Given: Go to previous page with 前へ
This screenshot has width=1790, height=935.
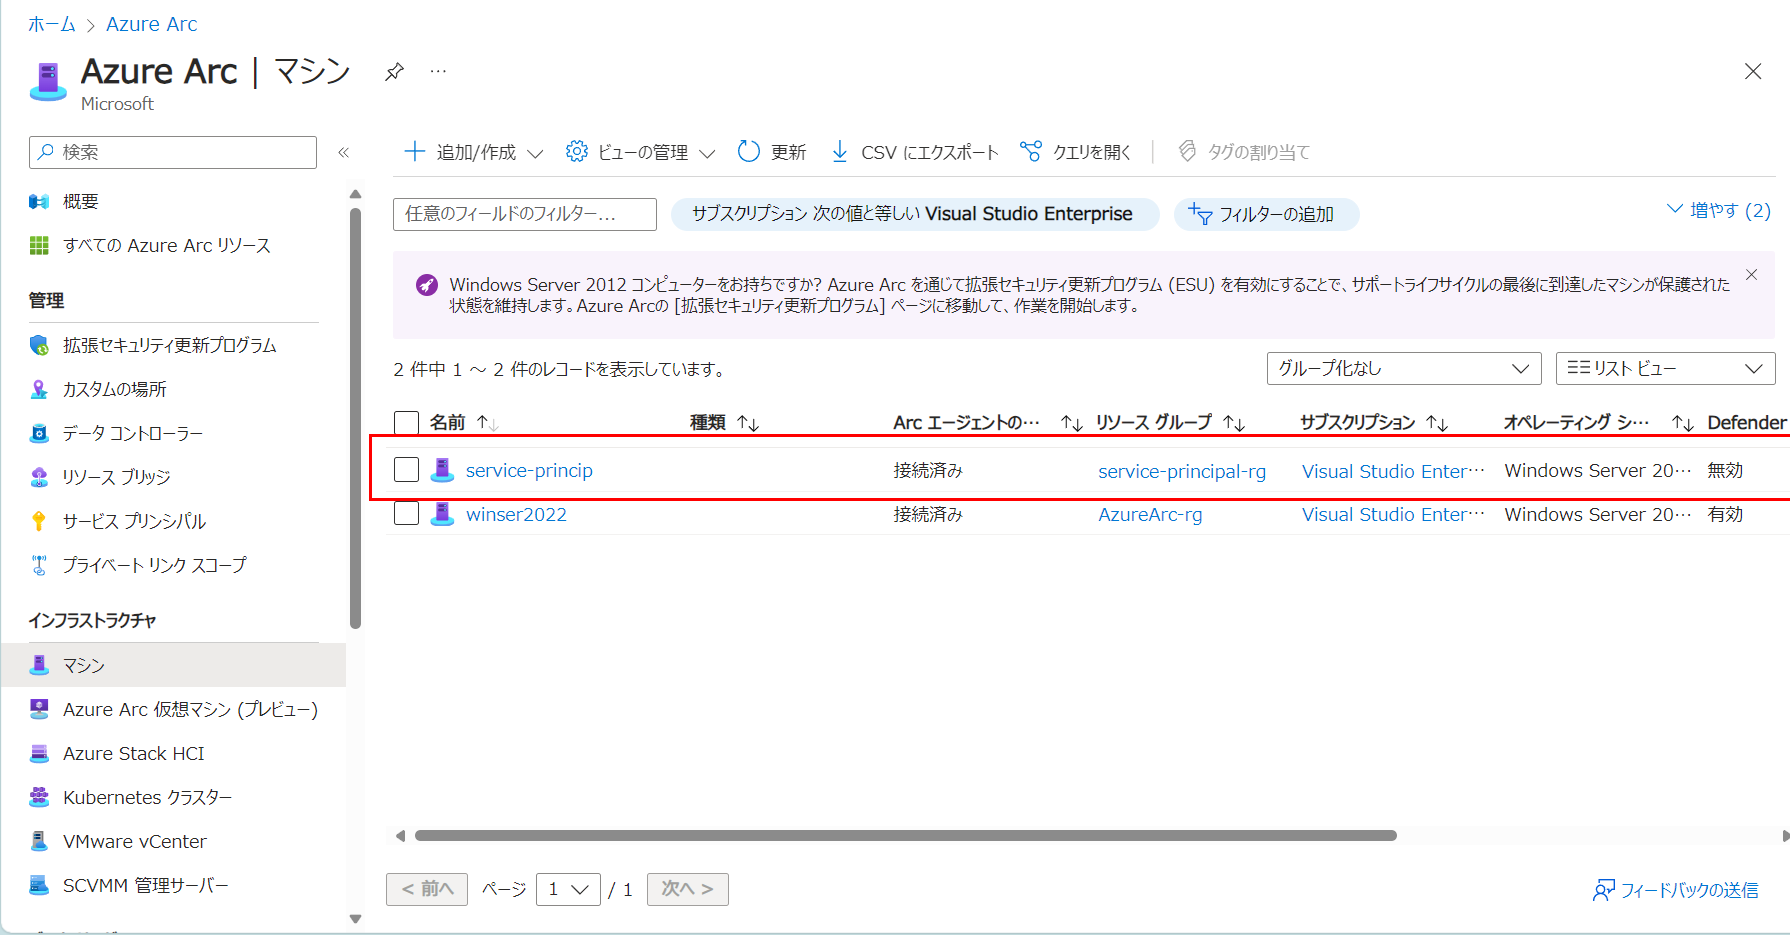Looking at the screenshot, I should 427,889.
